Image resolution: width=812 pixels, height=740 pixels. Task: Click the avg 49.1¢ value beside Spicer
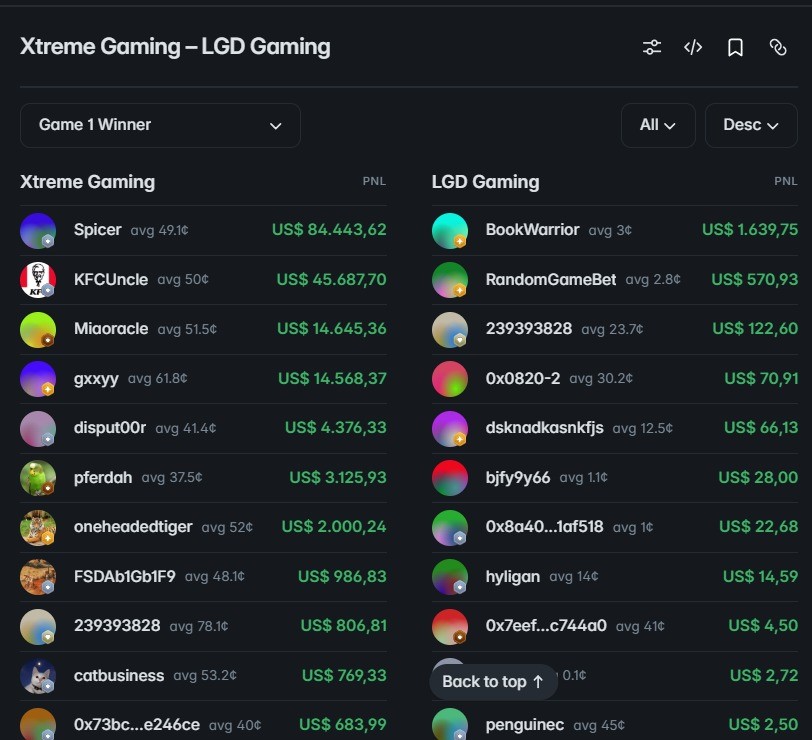click(x=160, y=230)
